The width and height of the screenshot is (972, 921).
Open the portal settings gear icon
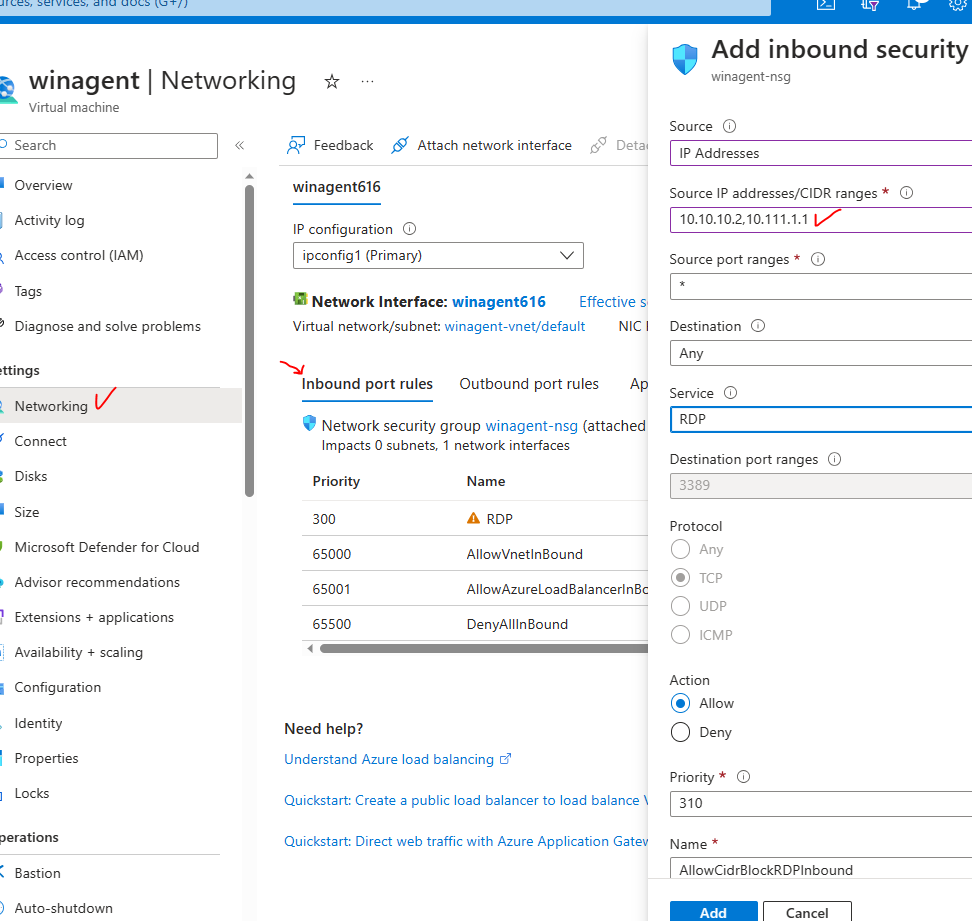pyautogui.click(x=957, y=6)
